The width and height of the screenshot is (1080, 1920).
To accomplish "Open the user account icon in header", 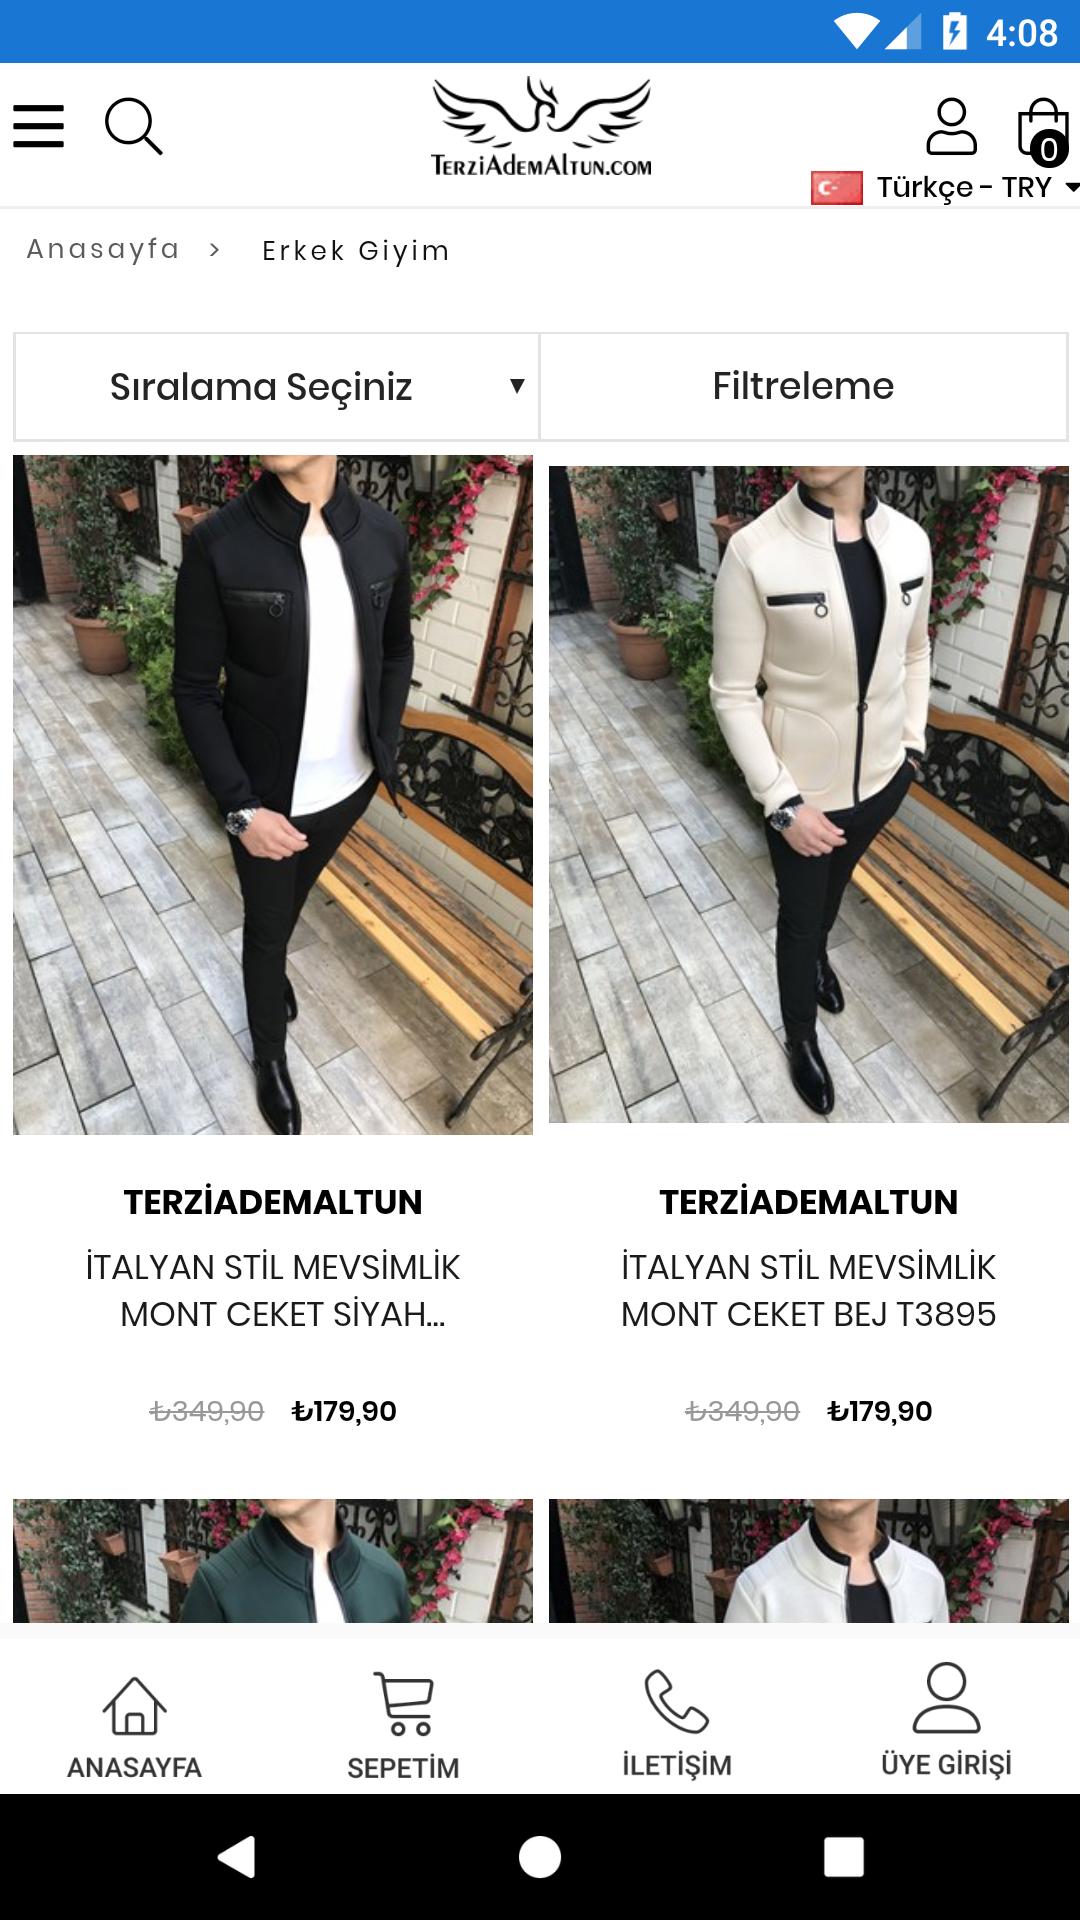I will [951, 126].
